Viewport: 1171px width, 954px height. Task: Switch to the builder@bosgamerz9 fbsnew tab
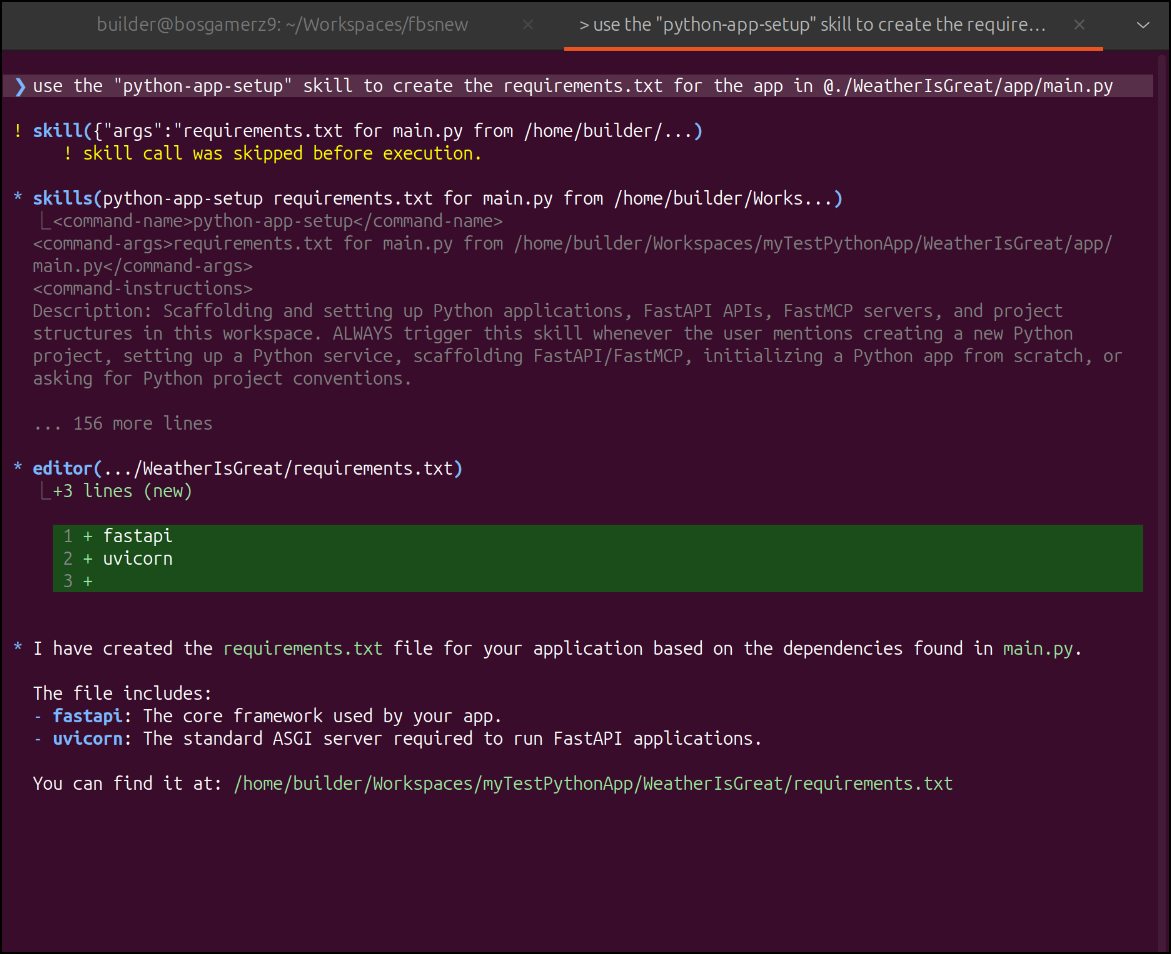tap(282, 25)
